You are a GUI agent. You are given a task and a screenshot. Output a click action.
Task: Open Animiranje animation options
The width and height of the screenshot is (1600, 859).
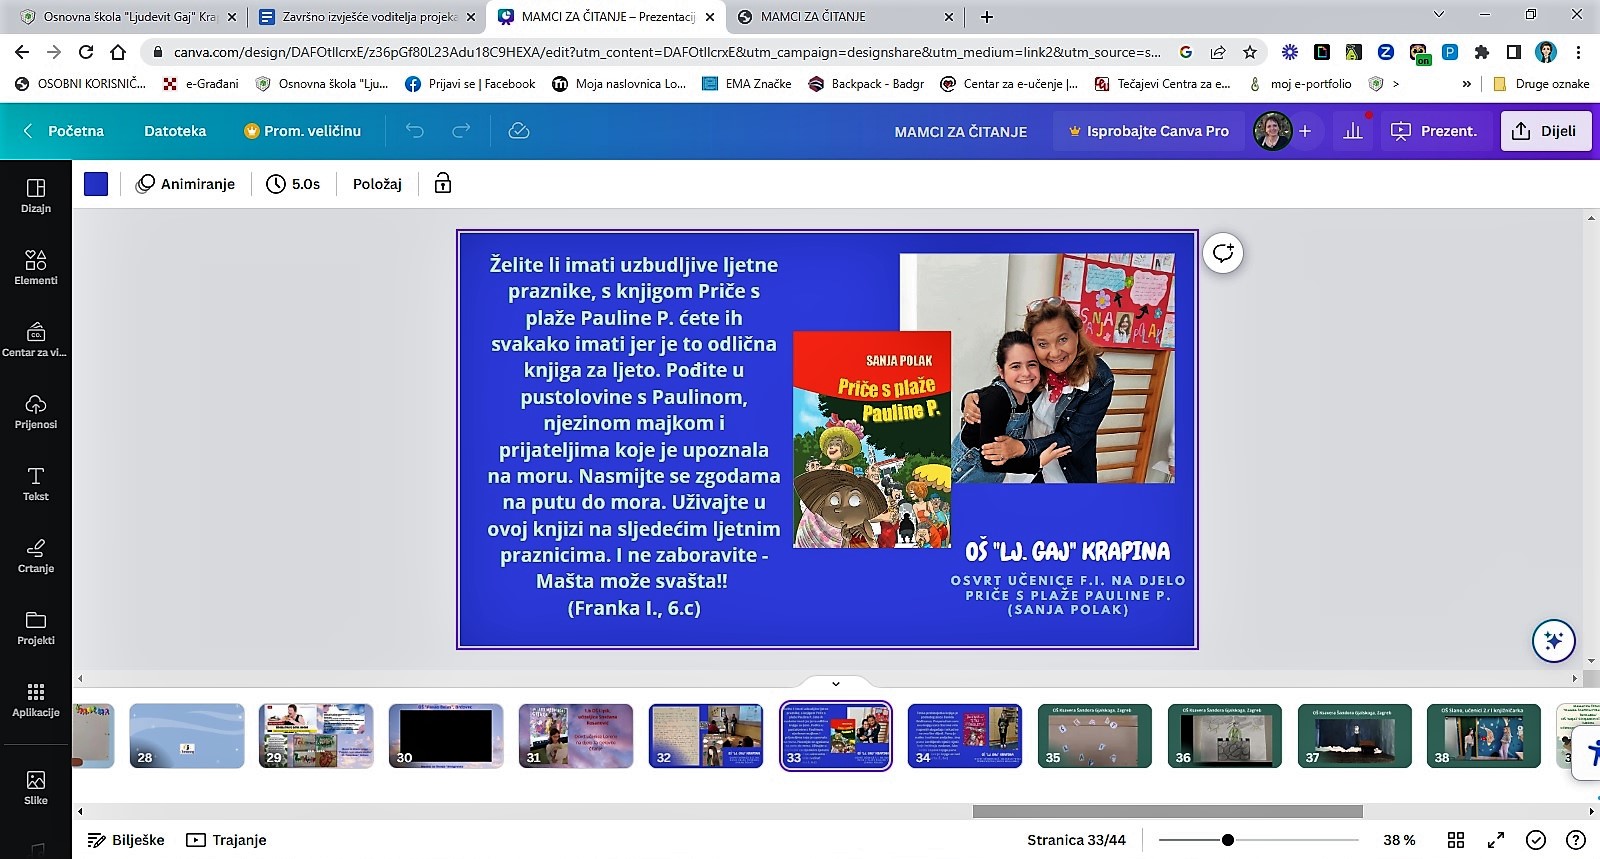click(x=186, y=184)
